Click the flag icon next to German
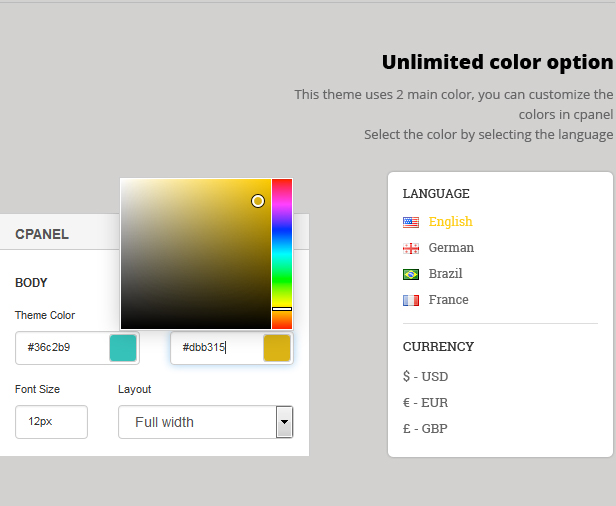This screenshot has width=616, height=506. pos(411,248)
